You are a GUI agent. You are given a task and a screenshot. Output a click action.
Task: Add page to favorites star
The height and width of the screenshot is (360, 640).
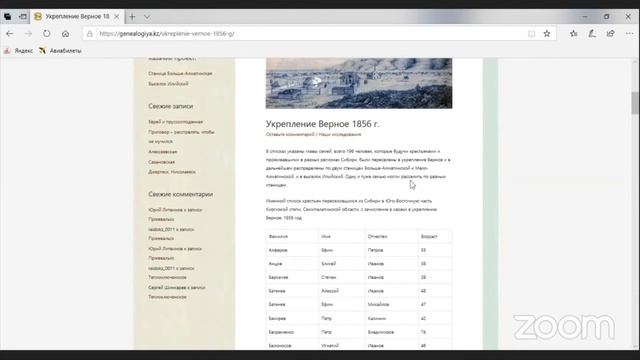[x=547, y=34]
